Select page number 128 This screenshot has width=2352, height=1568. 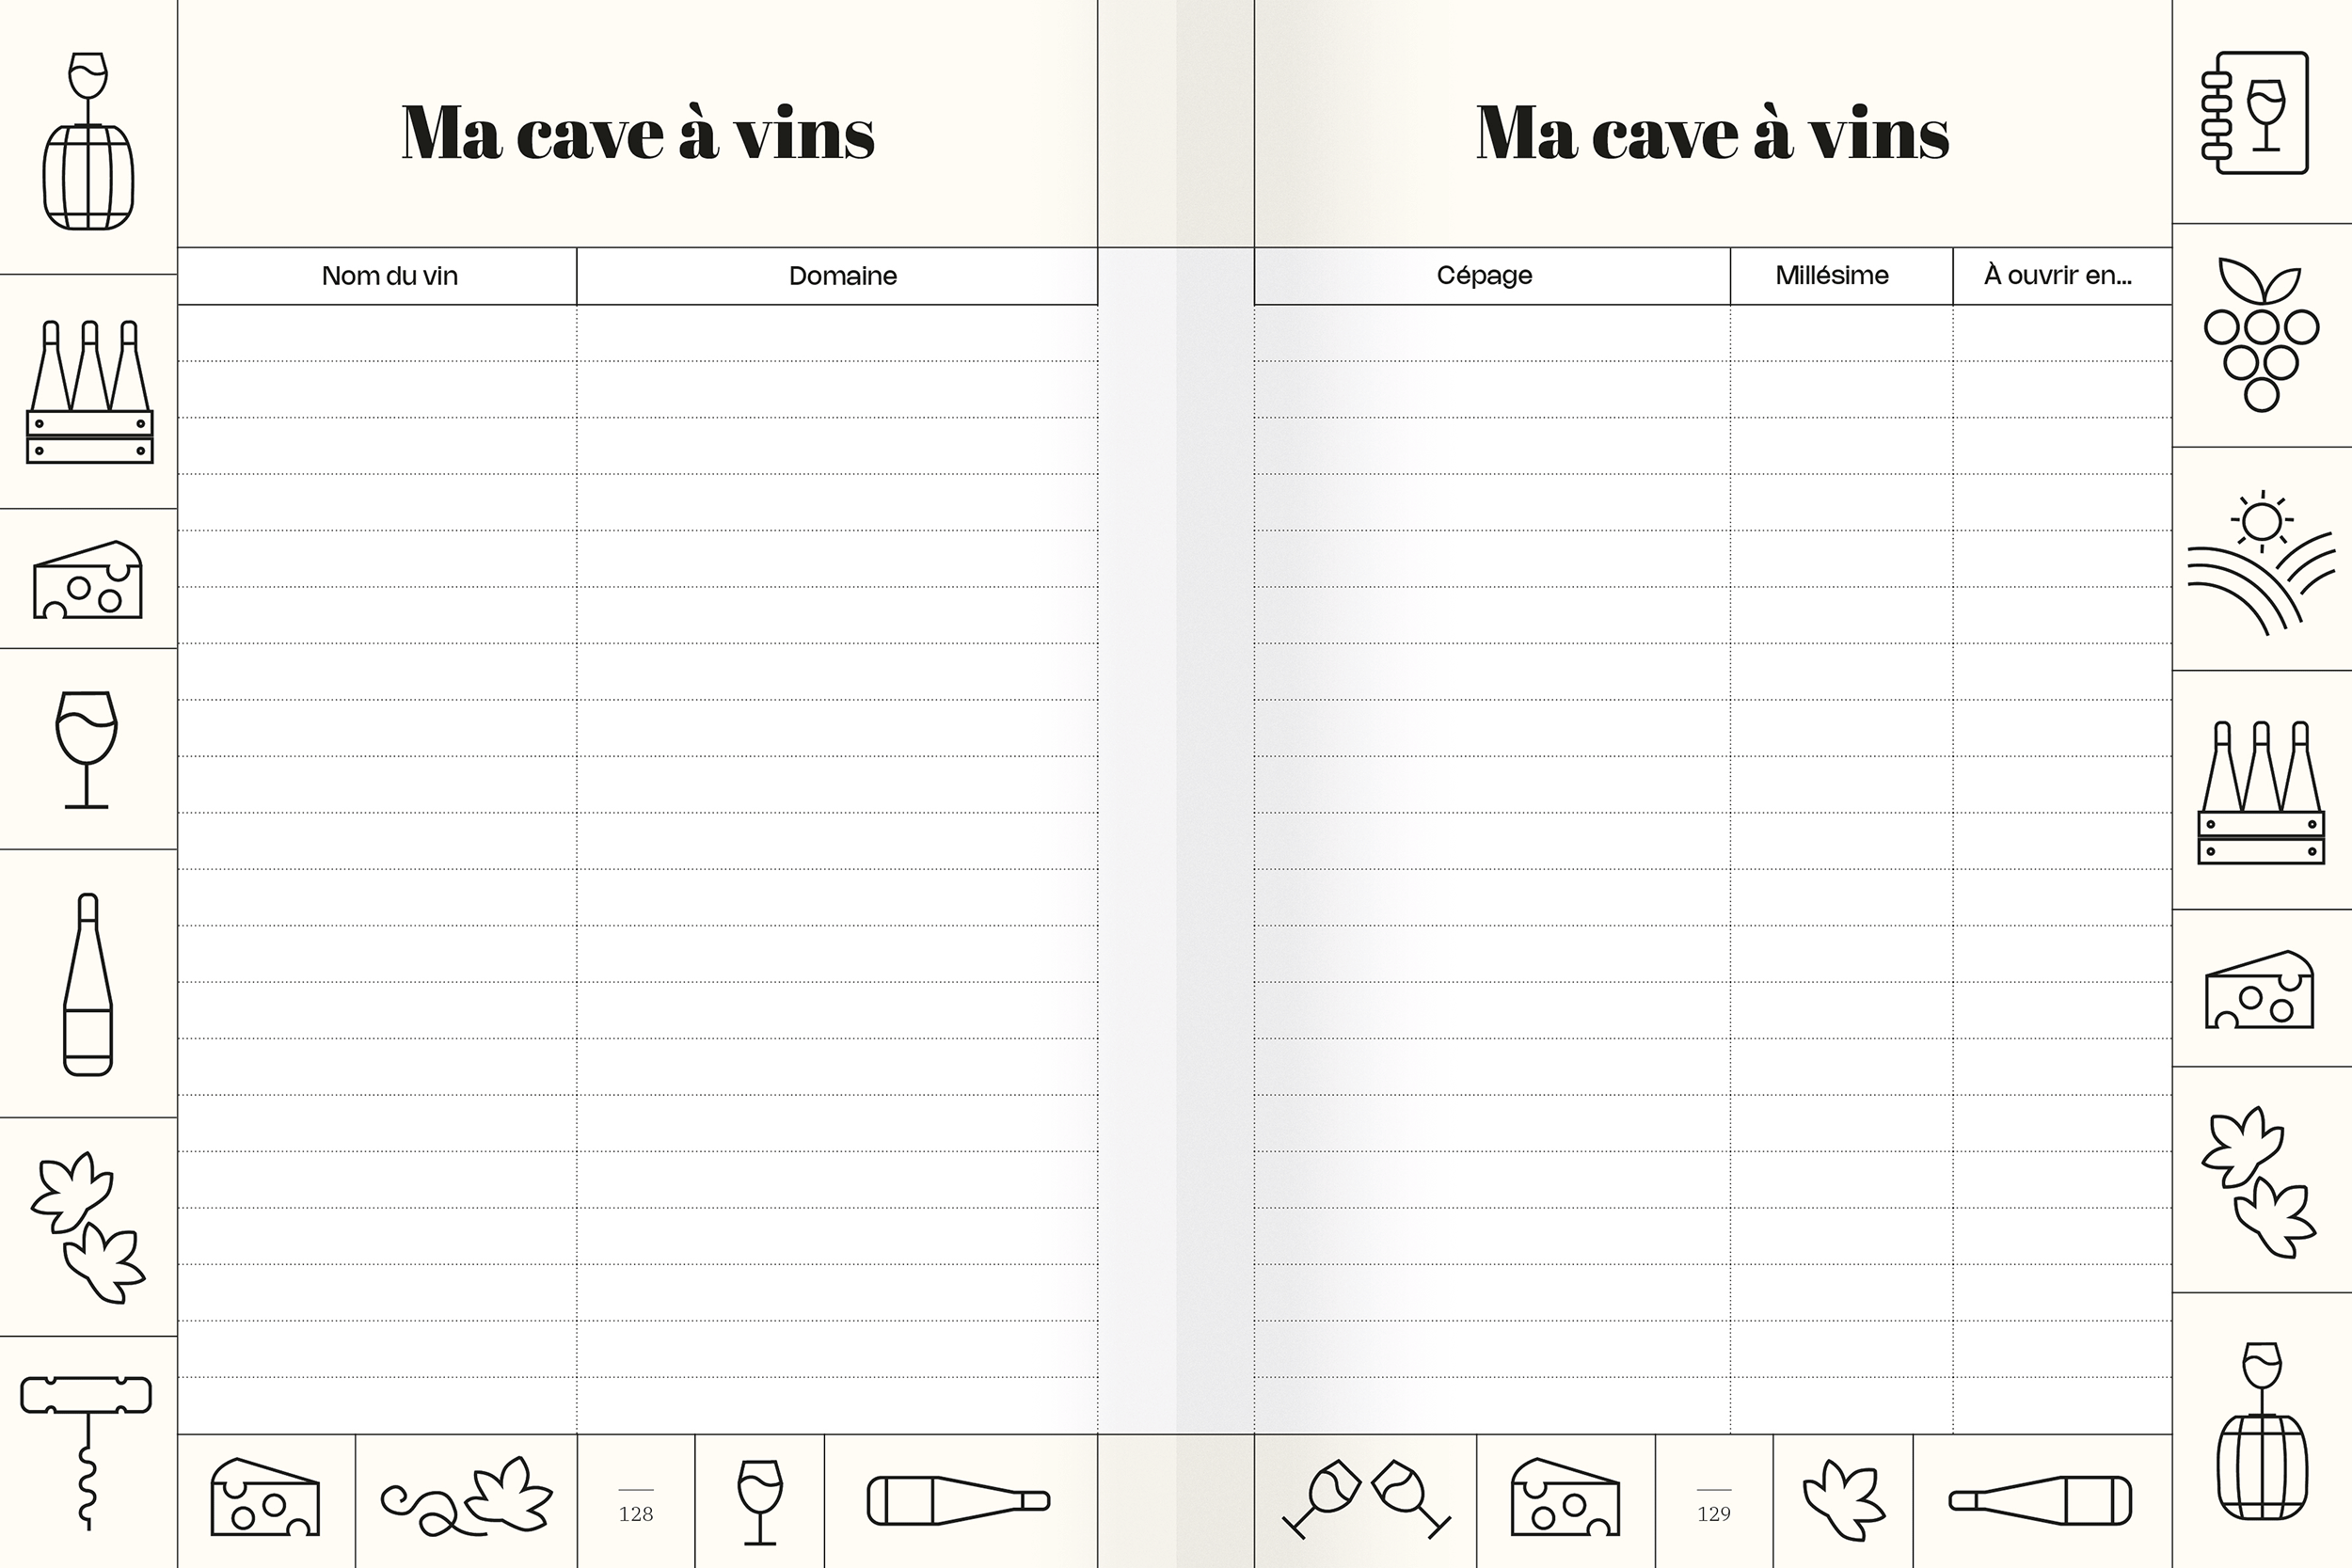(636, 1514)
